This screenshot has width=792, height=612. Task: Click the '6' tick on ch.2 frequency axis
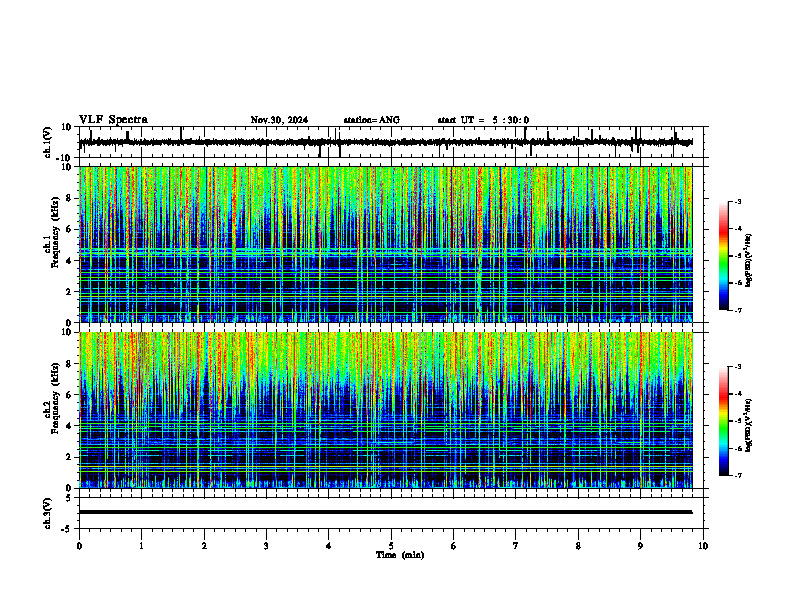point(70,395)
